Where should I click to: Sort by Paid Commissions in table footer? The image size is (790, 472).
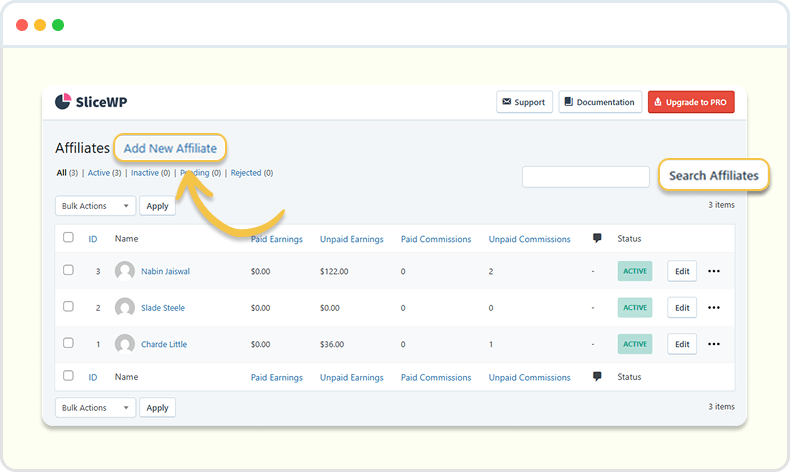pyautogui.click(x=436, y=377)
